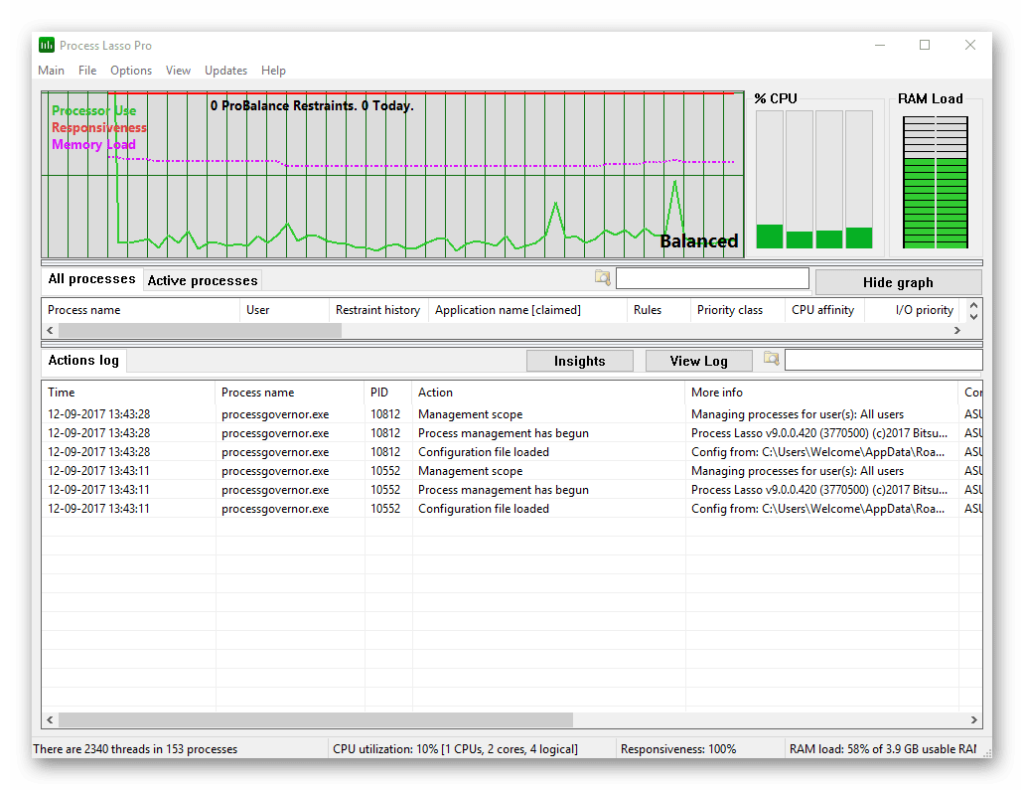This screenshot has height=790, width=1024.
Task: Click the CPU affinity column header
Action: tap(824, 310)
